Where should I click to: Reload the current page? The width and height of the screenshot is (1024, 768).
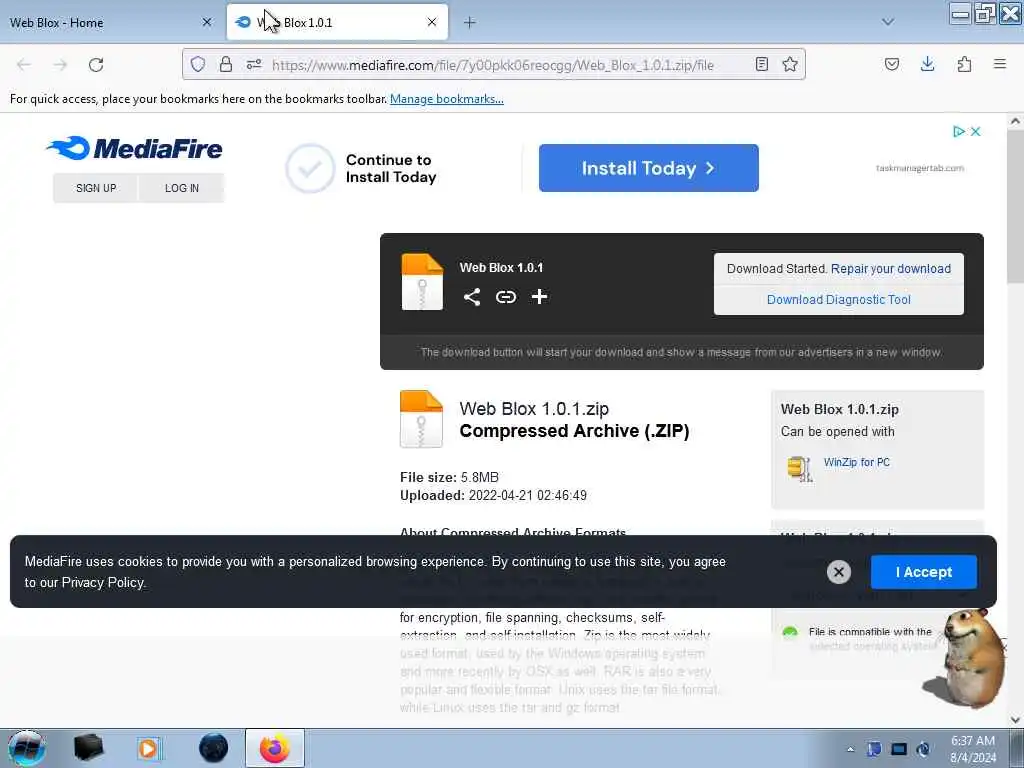[x=96, y=65]
